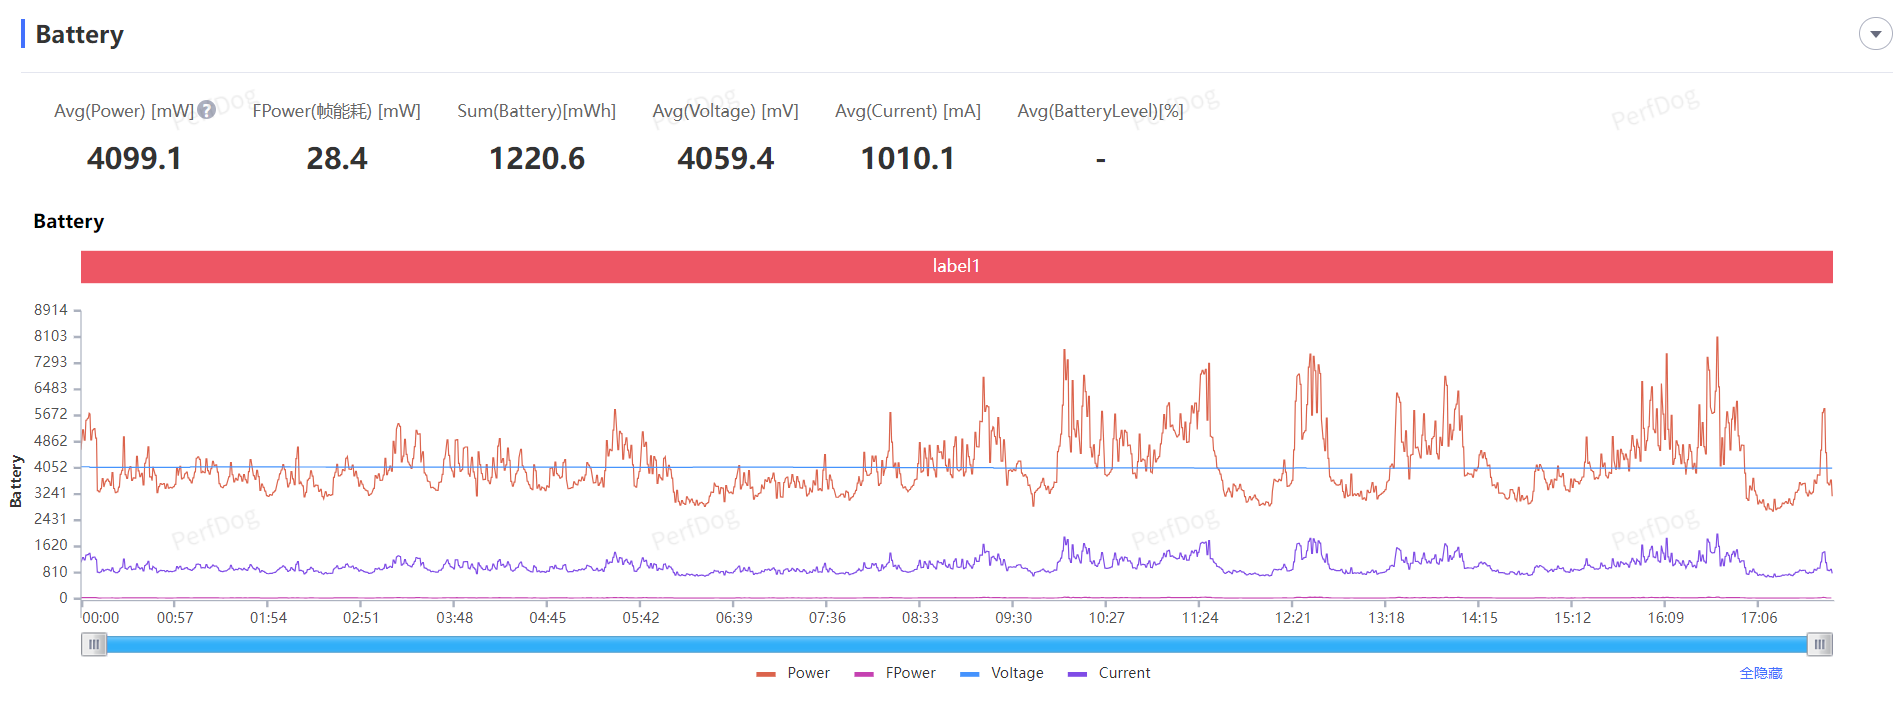The height and width of the screenshot is (714, 1902).
Task: Toggle Voltage line visibility in legend
Action: (1002, 673)
